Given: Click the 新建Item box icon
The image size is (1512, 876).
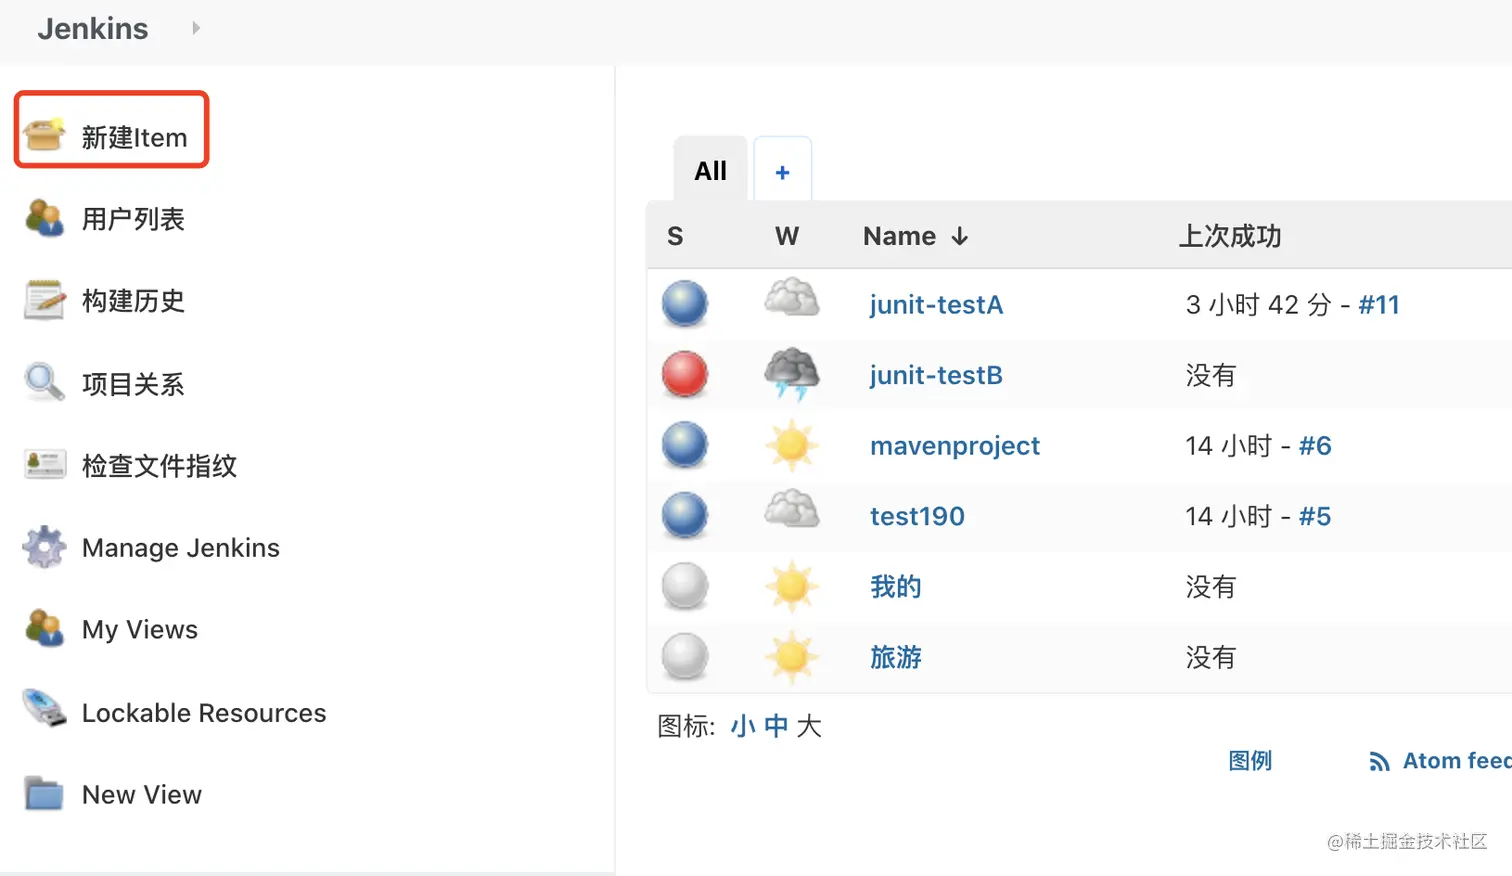Looking at the screenshot, I should coord(44,135).
